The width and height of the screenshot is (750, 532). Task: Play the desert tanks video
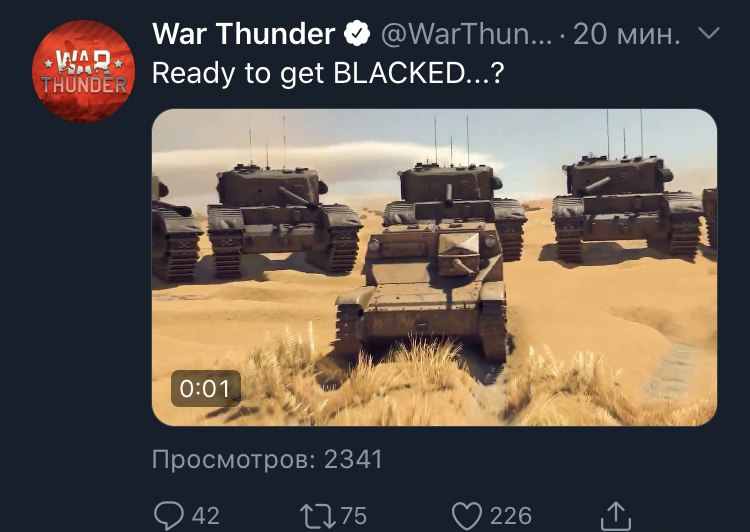(434, 267)
